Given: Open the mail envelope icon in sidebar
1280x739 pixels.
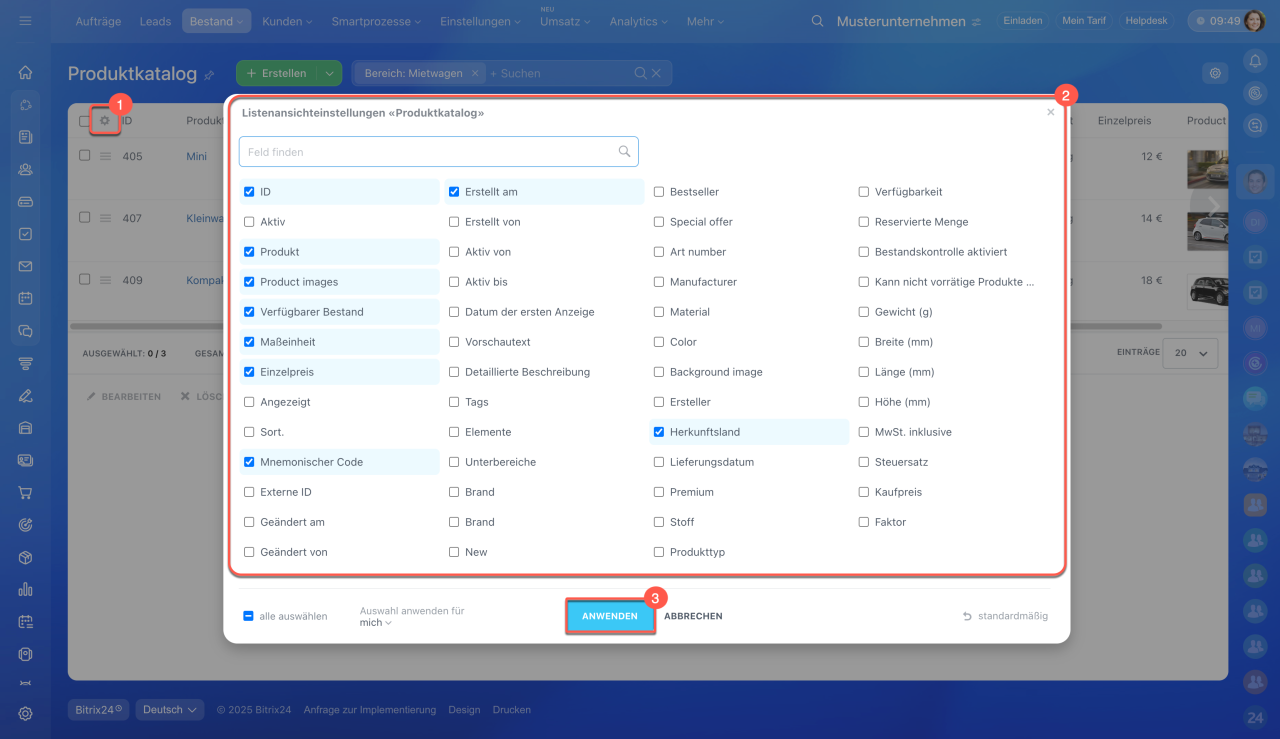Looking at the screenshot, I should coord(25,266).
